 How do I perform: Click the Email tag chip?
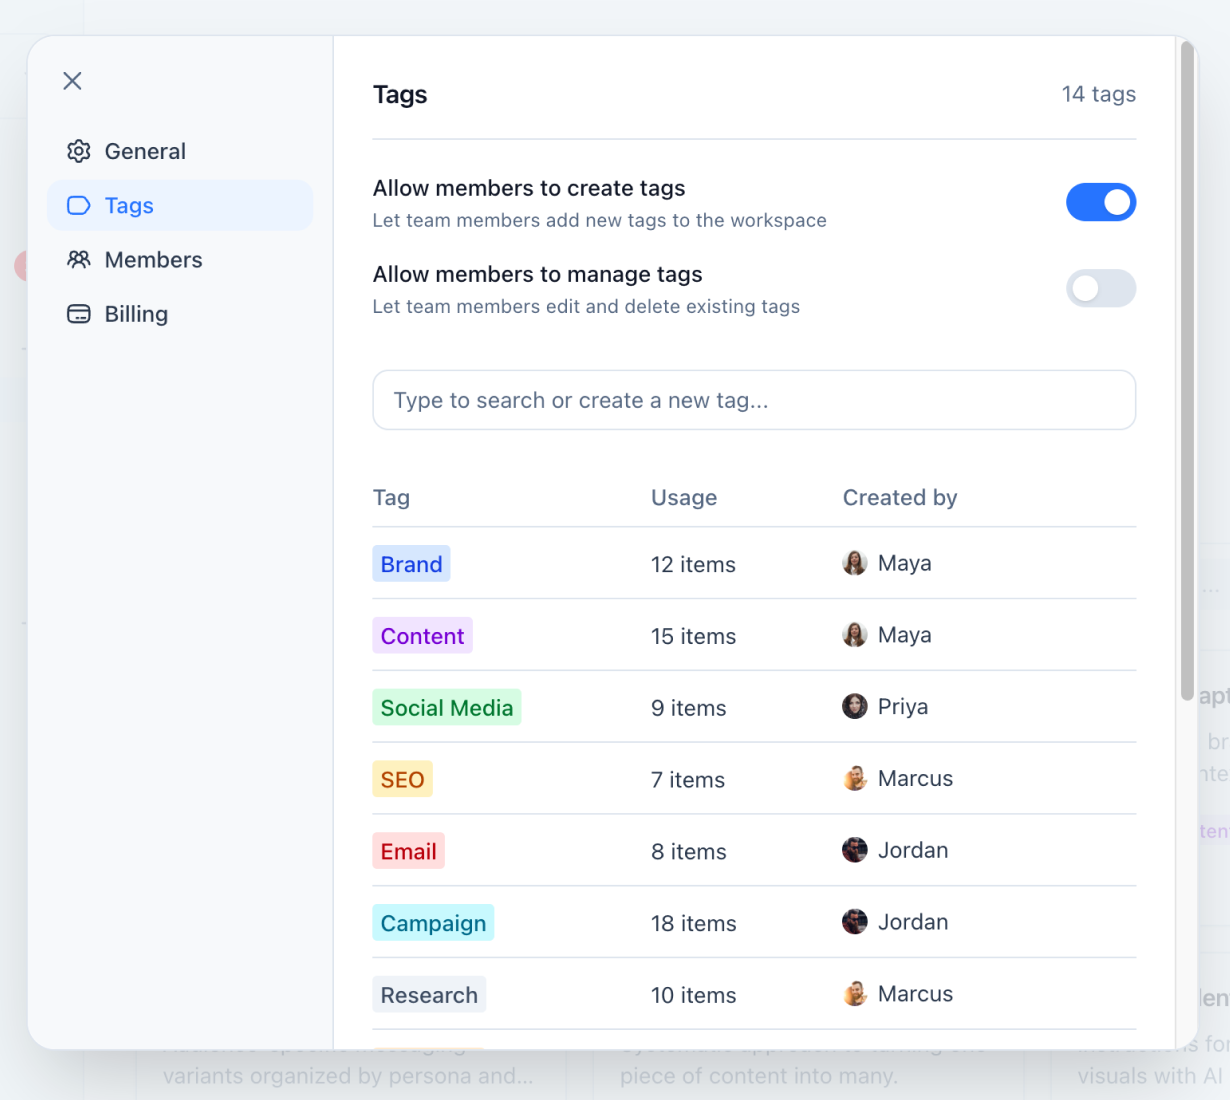point(408,850)
